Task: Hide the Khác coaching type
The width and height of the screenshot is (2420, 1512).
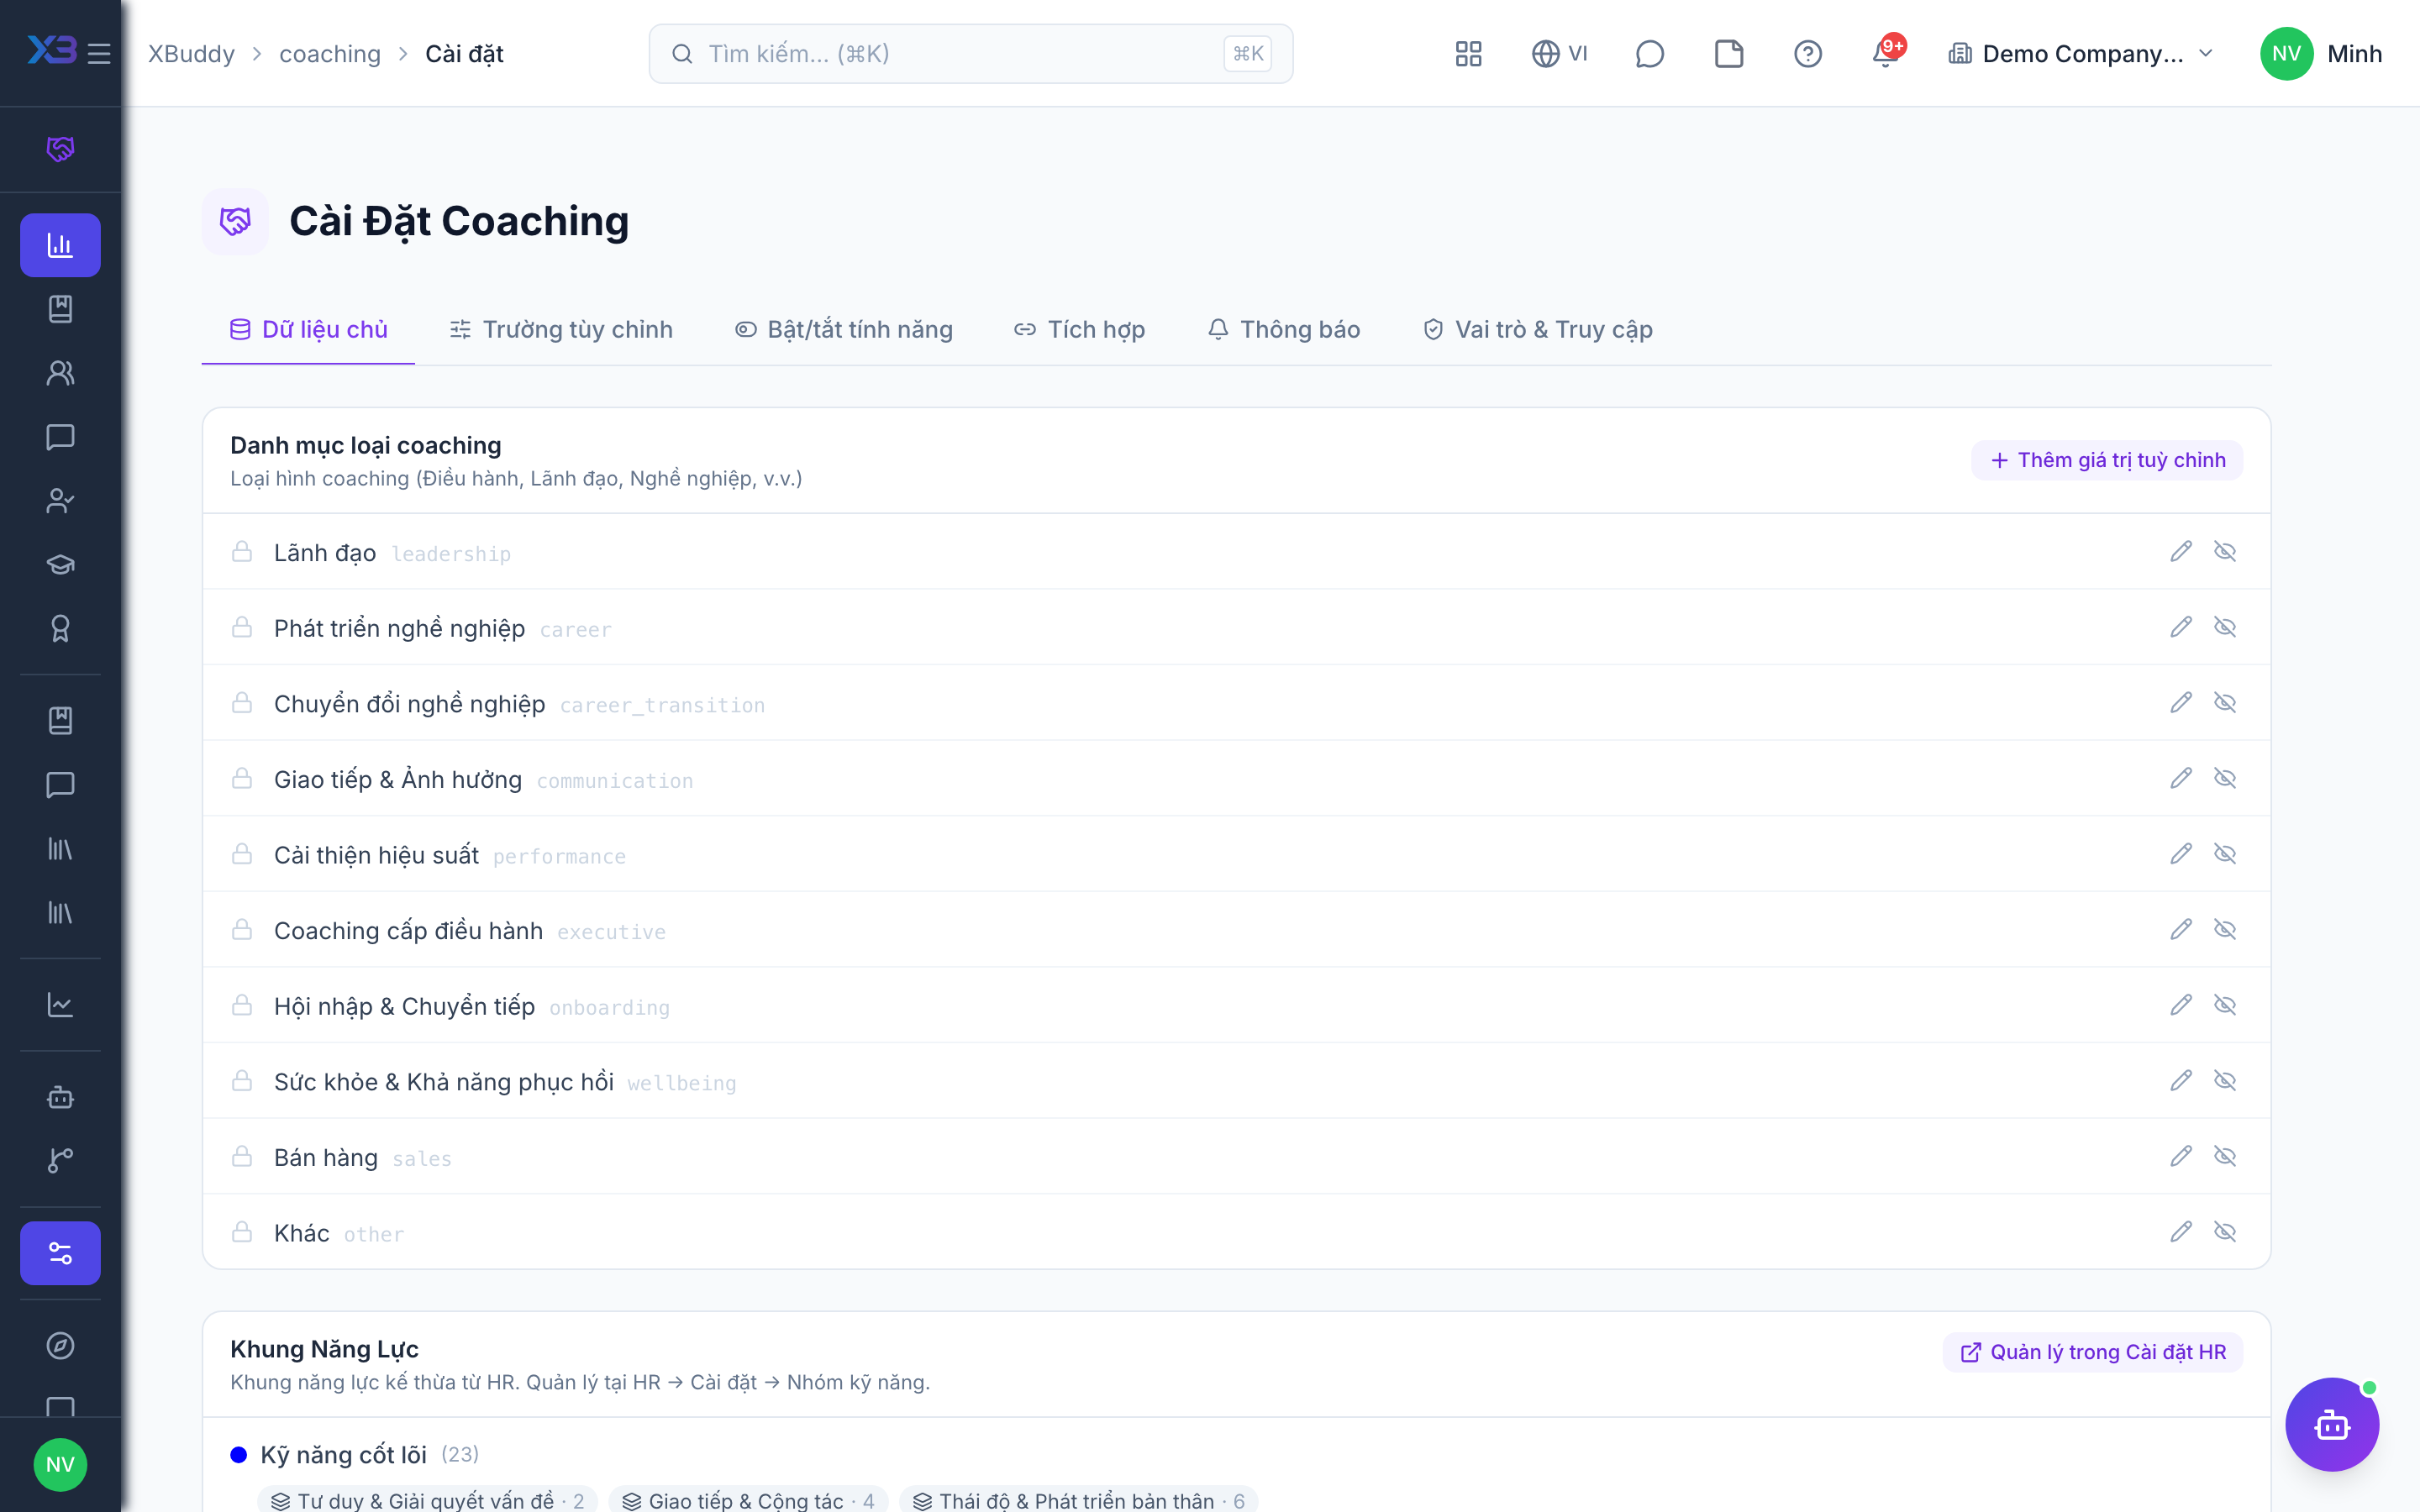Action: click(2225, 1232)
